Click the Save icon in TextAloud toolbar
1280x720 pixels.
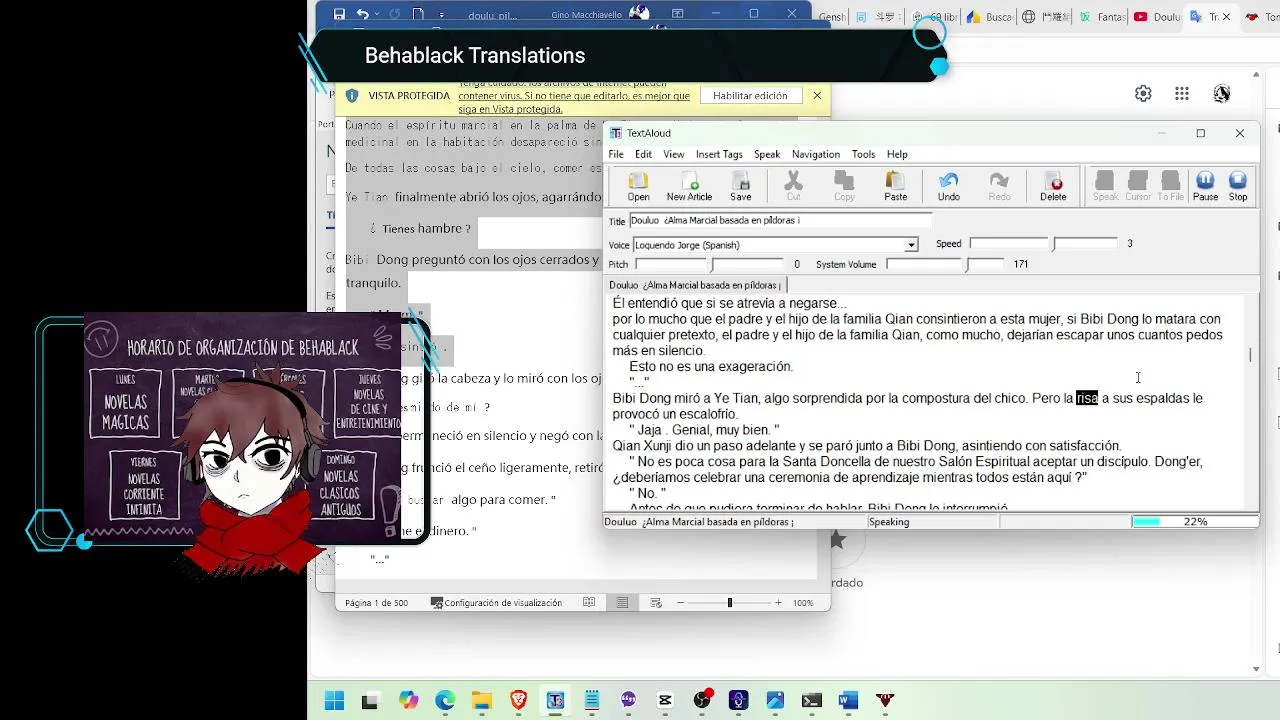741,186
